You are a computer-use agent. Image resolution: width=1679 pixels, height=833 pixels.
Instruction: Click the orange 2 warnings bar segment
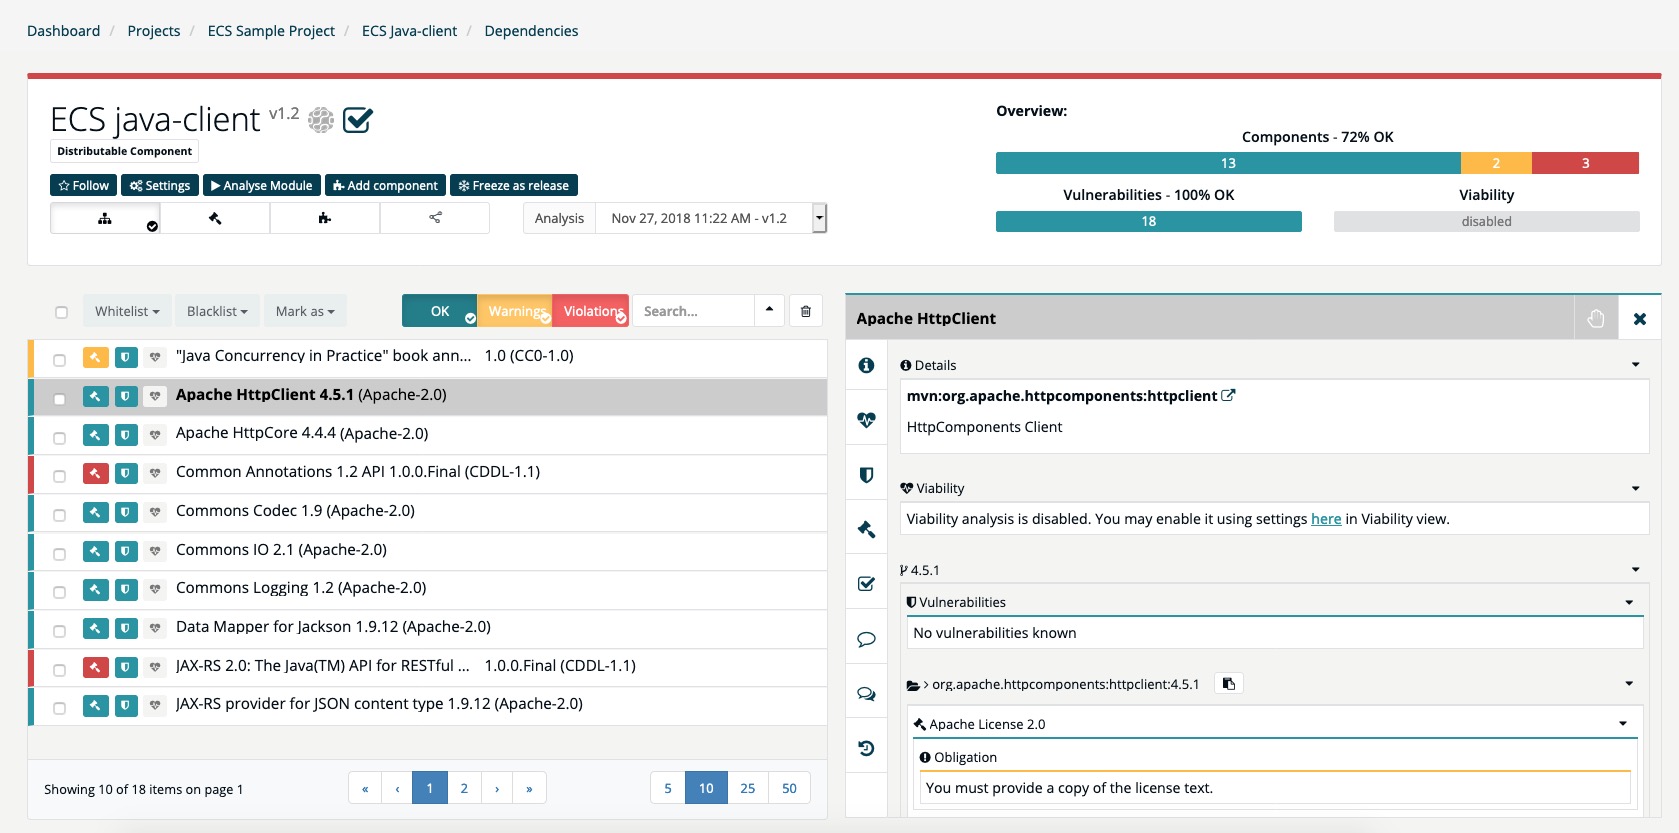pyautogui.click(x=1496, y=163)
